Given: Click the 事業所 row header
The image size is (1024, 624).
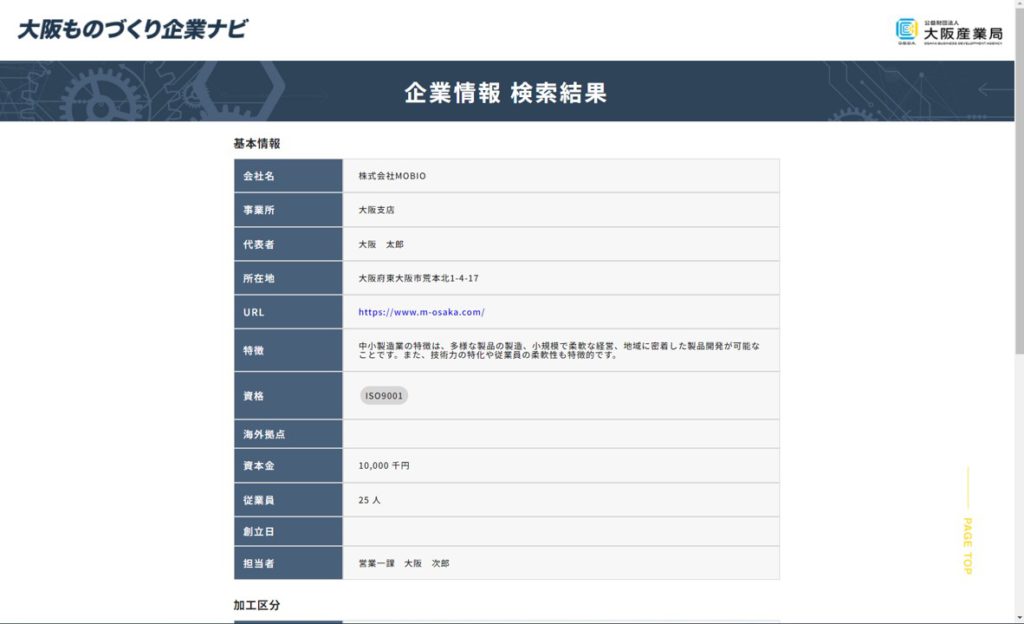Looking at the screenshot, I should [288, 210].
